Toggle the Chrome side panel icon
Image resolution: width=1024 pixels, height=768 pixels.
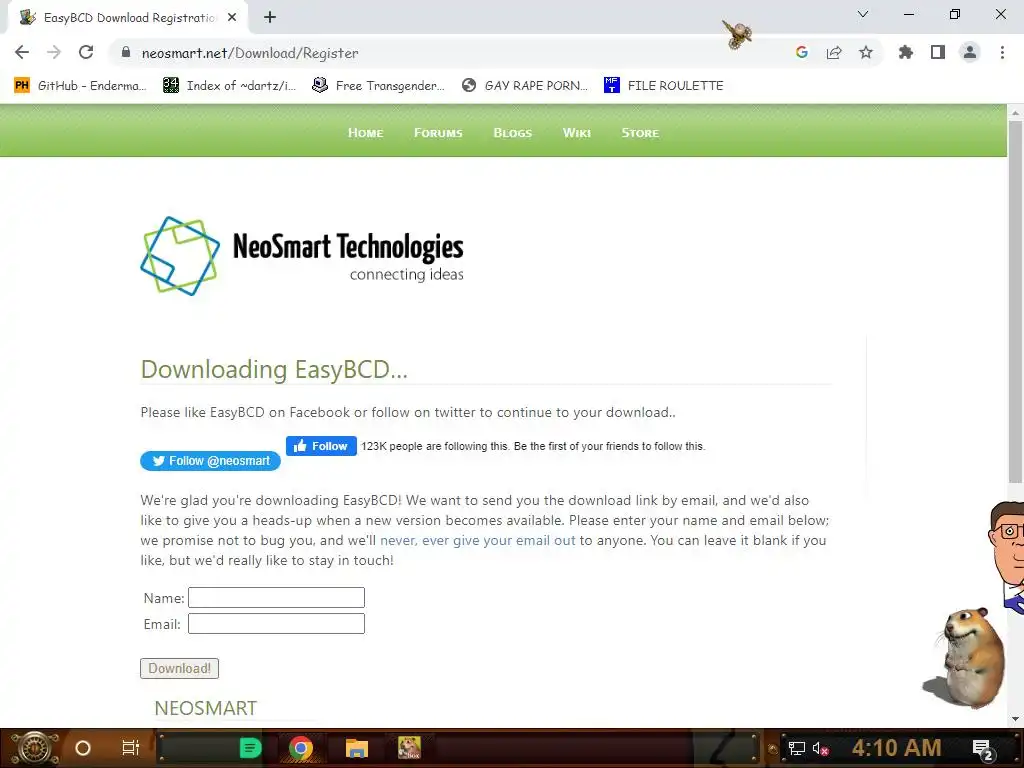coord(938,52)
